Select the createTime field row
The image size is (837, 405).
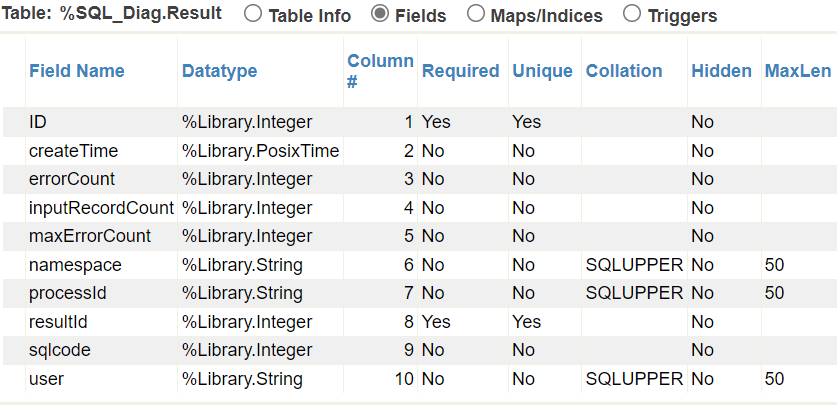coord(74,151)
